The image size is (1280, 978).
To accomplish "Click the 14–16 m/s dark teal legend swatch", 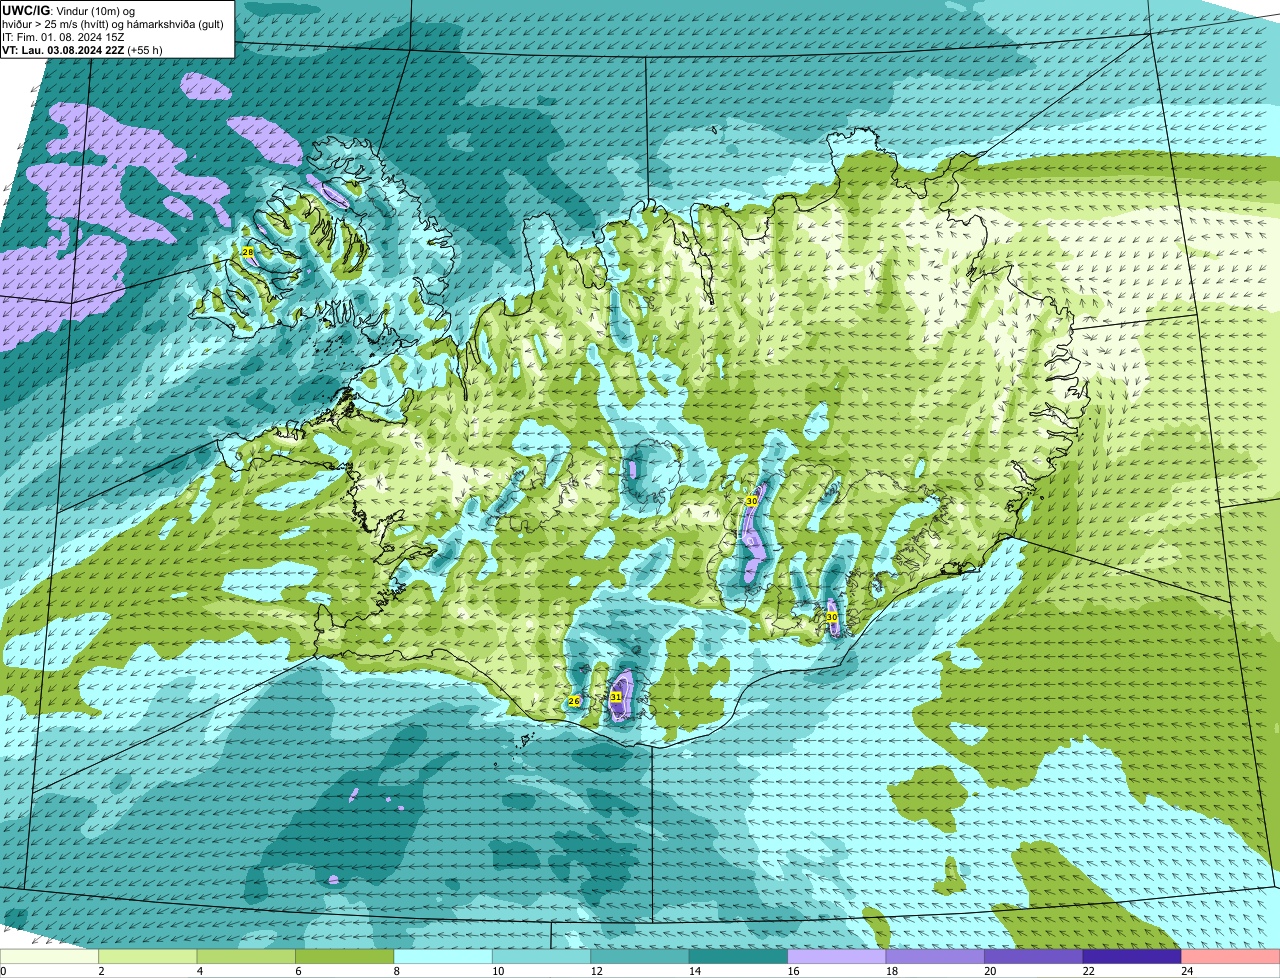I will click(x=739, y=957).
